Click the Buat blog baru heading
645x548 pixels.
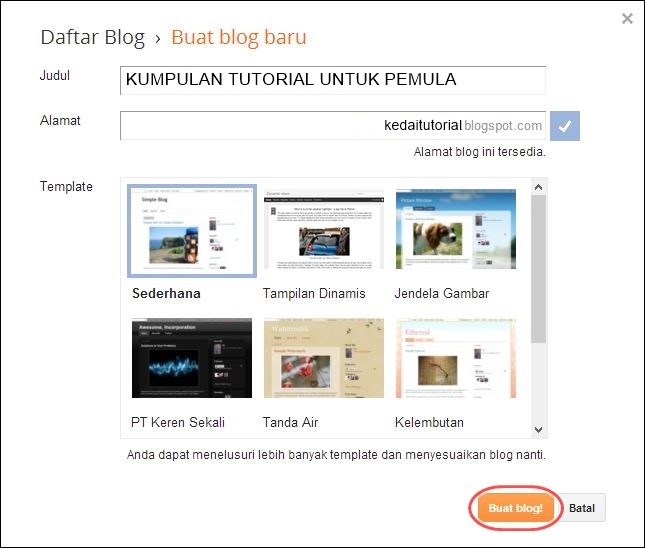(x=239, y=37)
